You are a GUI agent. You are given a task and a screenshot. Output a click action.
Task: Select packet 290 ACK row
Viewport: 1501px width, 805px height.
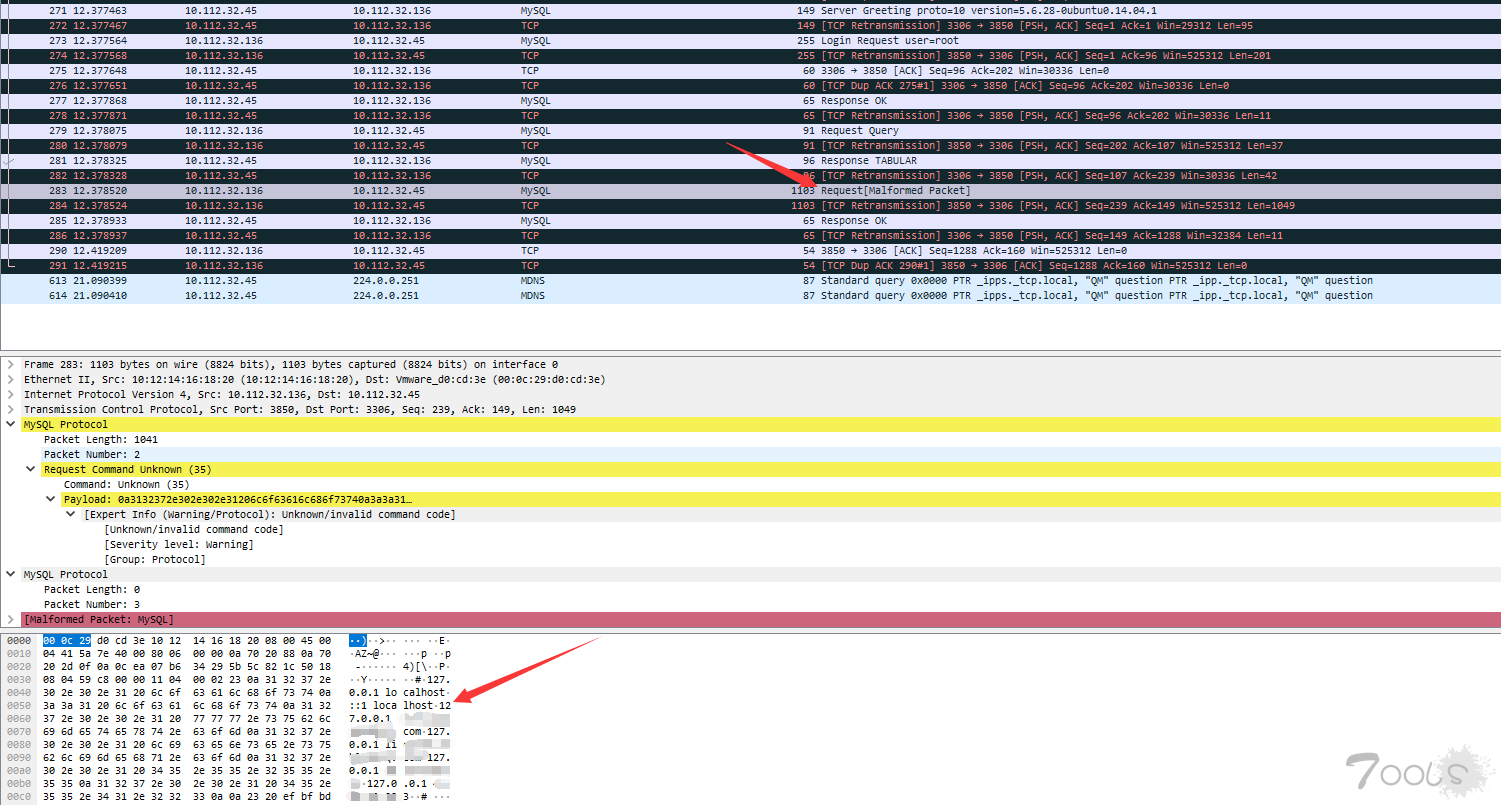750,250
